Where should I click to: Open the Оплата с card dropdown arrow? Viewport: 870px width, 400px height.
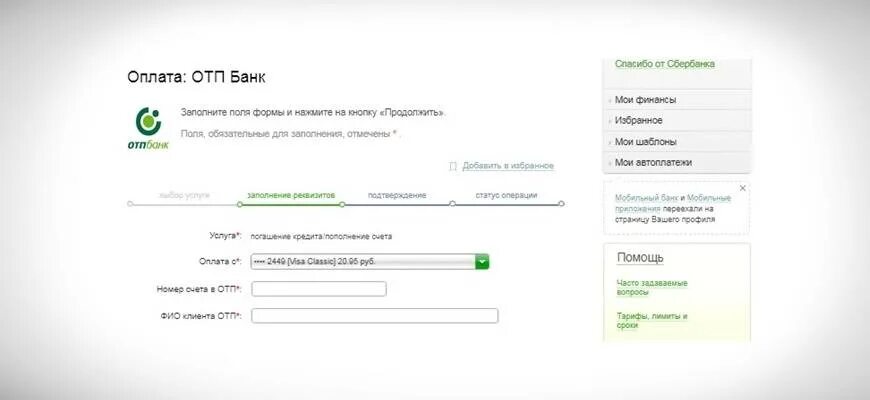(482, 261)
